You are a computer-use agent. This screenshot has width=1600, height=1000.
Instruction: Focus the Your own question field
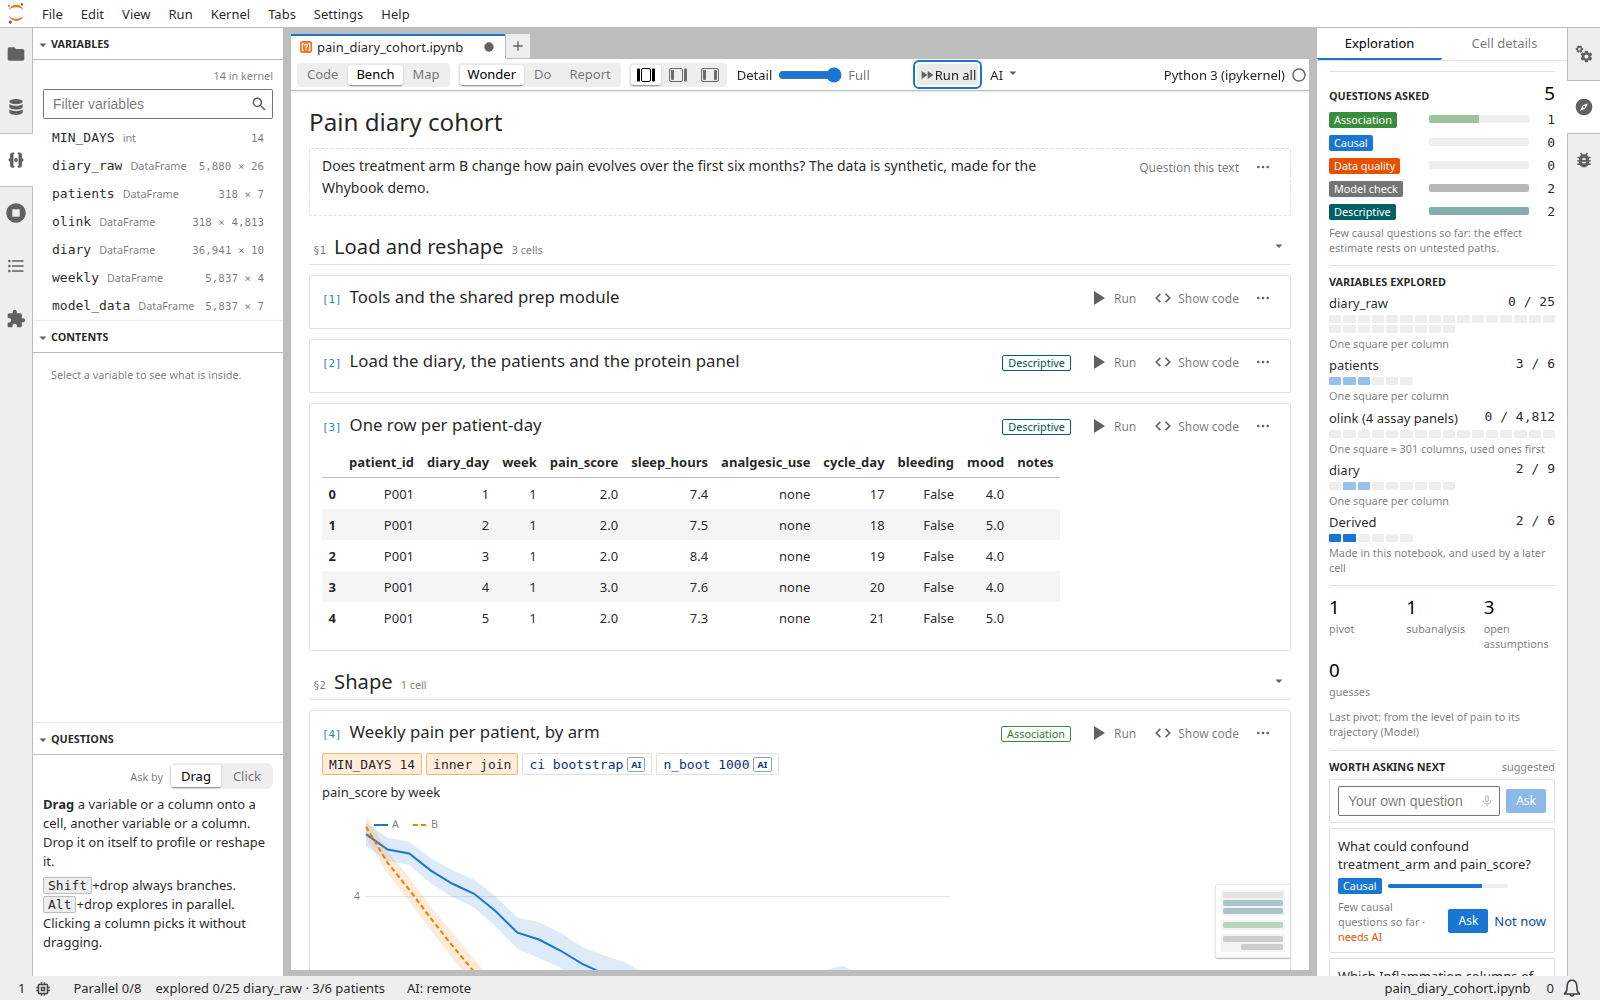click(1418, 801)
